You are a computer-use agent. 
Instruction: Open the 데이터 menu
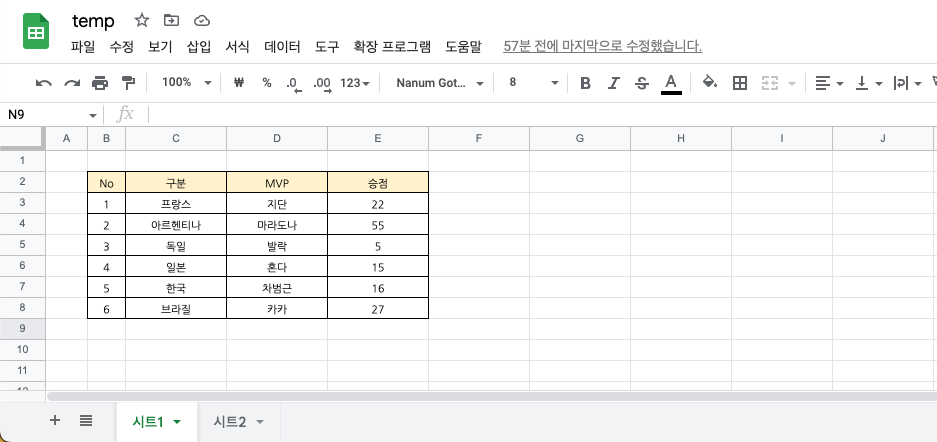click(x=282, y=47)
